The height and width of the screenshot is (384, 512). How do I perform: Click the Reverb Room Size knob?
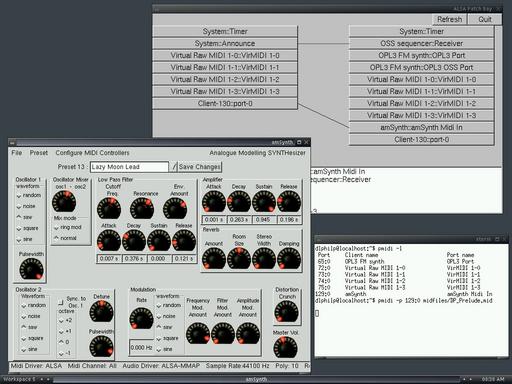(x=239, y=258)
